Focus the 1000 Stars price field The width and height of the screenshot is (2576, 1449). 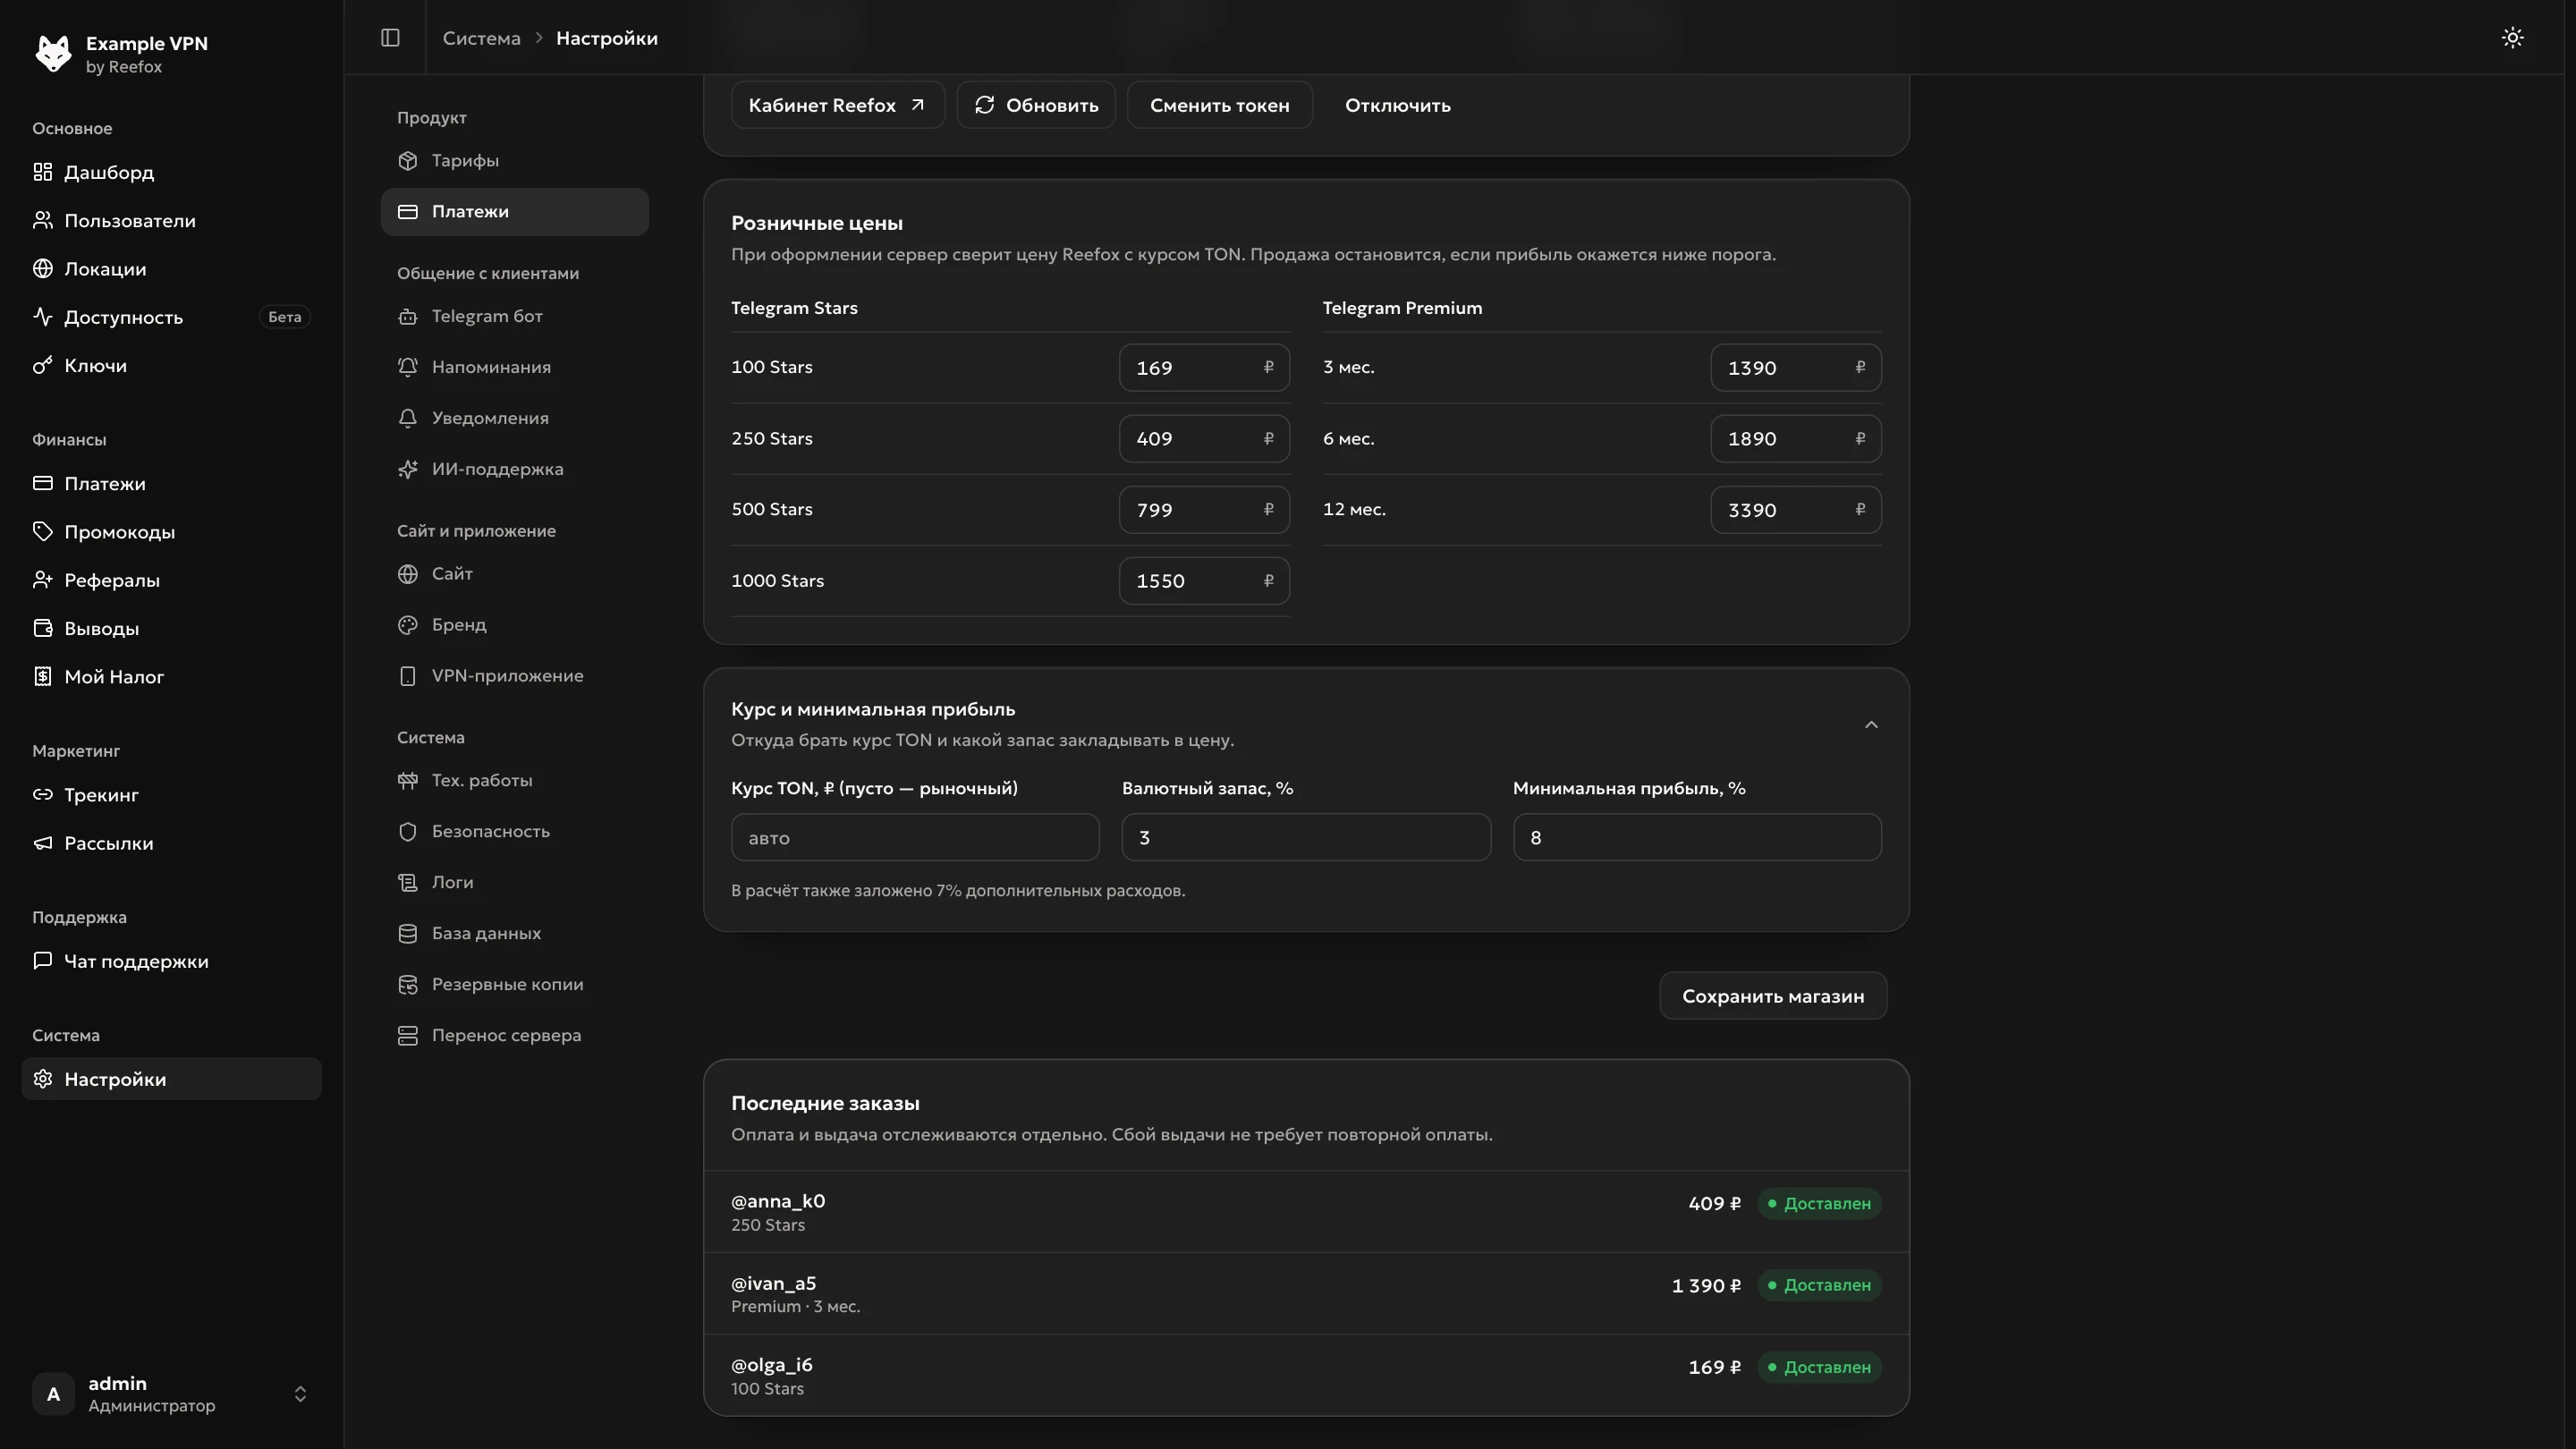[1204, 581]
